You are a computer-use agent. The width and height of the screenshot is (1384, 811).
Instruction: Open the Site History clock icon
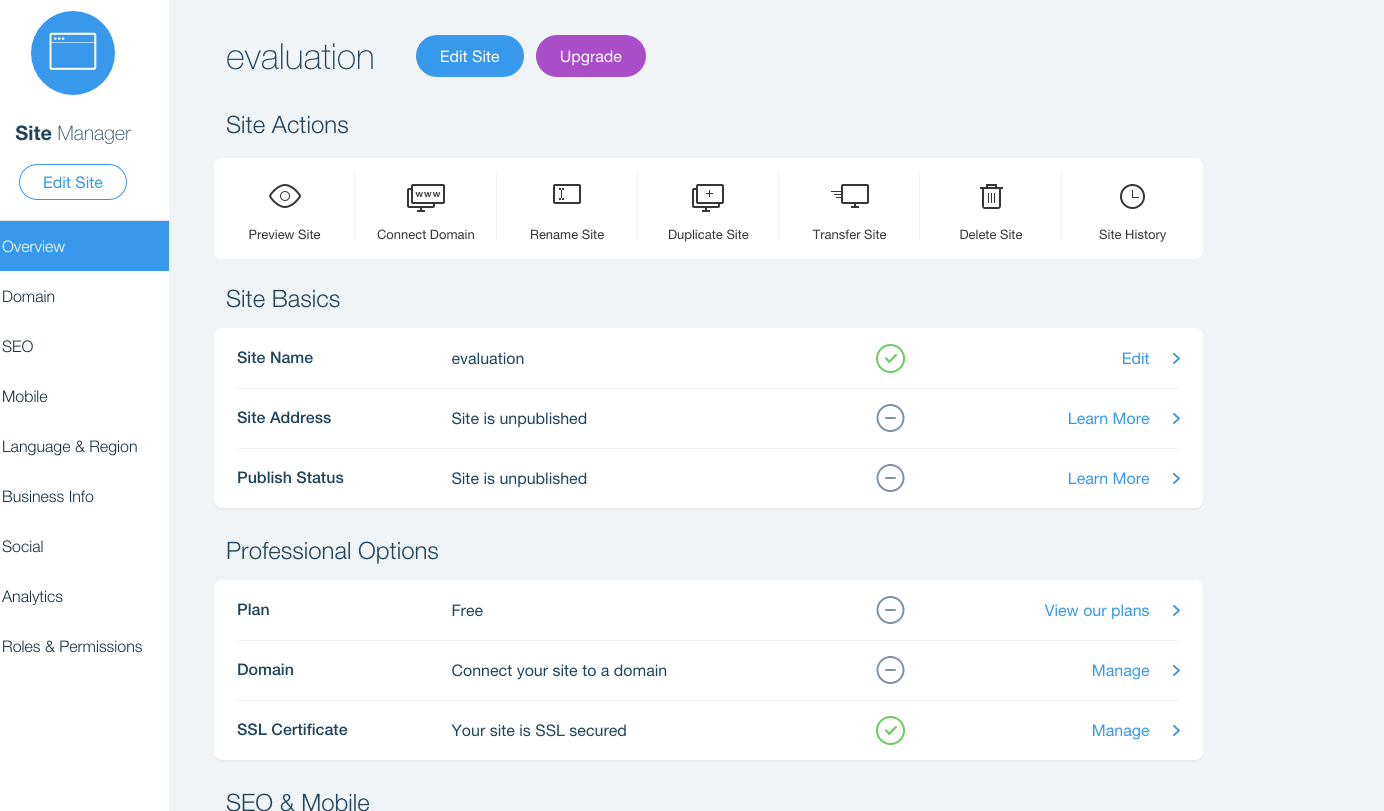coord(1132,196)
